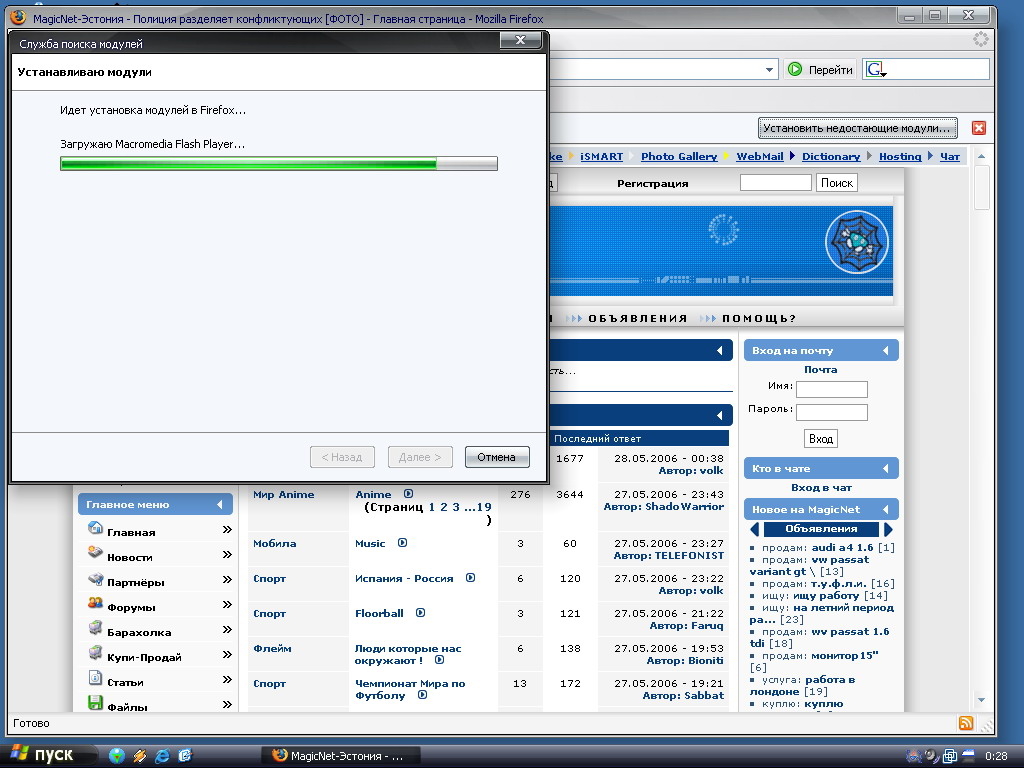Viewport: 1024px width, 768px height.
Task: Click the spider web logo in the banner
Action: tap(857, 242)
